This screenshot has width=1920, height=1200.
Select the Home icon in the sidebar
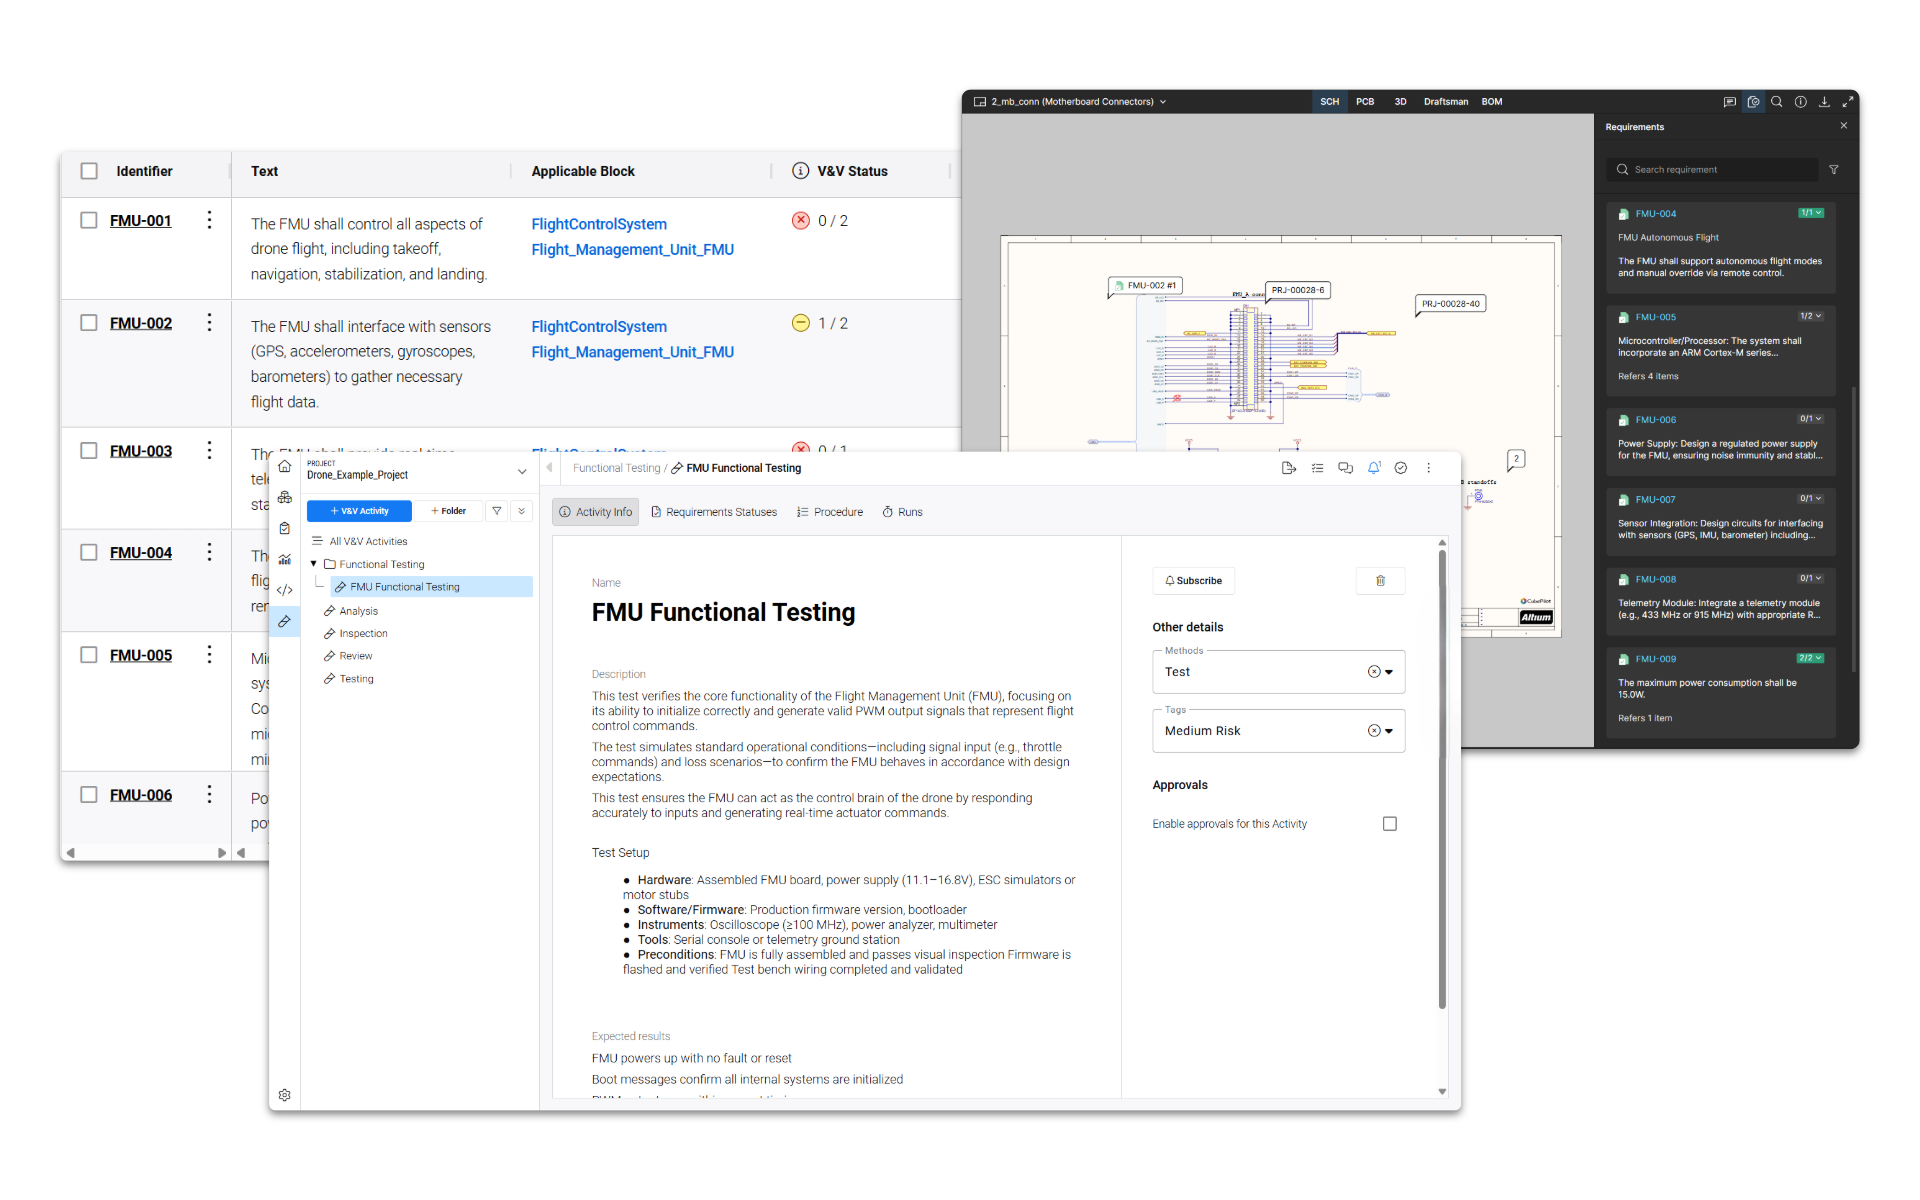285,466
